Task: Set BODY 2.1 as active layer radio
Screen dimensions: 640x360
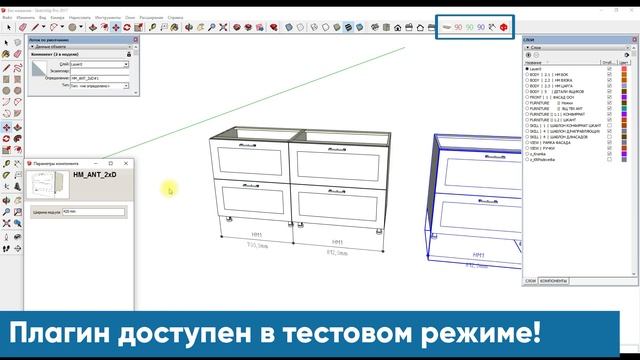Action: pos(527,75)
